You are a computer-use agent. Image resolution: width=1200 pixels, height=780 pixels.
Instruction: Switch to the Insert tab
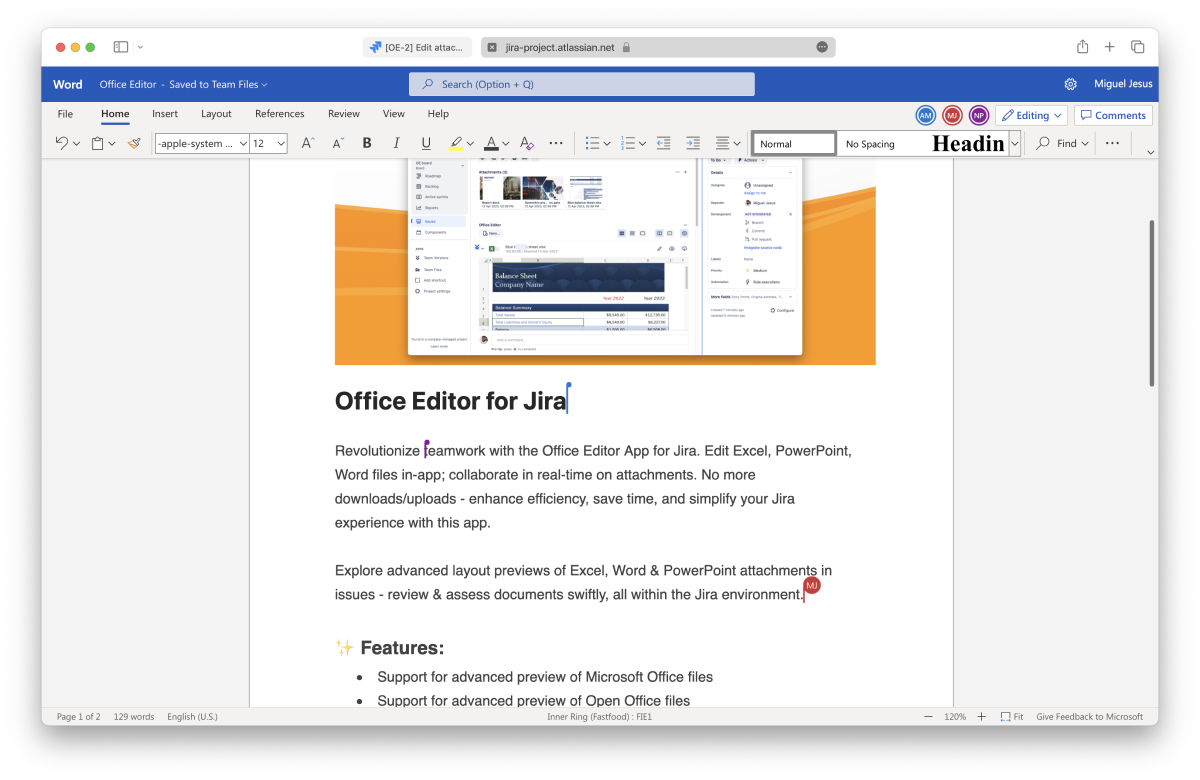165,114
